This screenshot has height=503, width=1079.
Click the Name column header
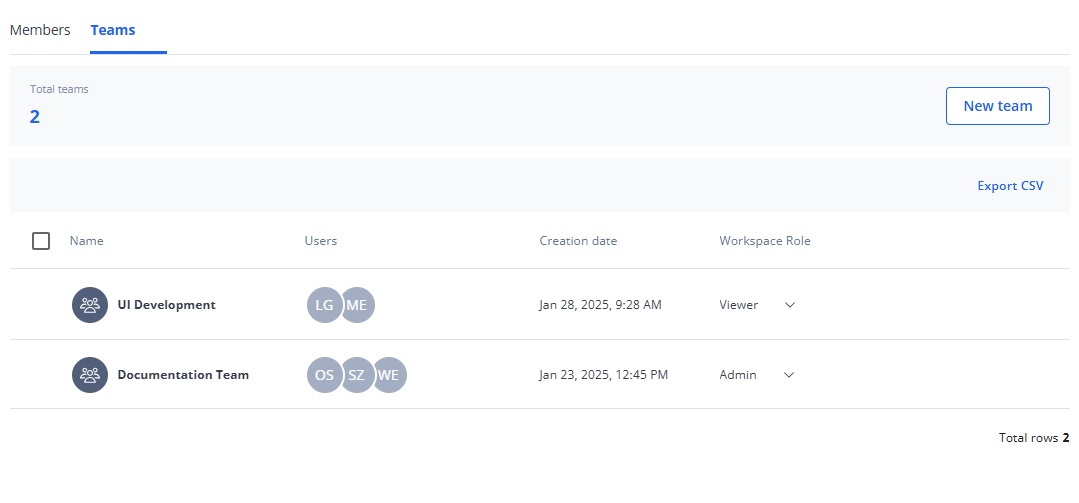[x=86, y=241]
